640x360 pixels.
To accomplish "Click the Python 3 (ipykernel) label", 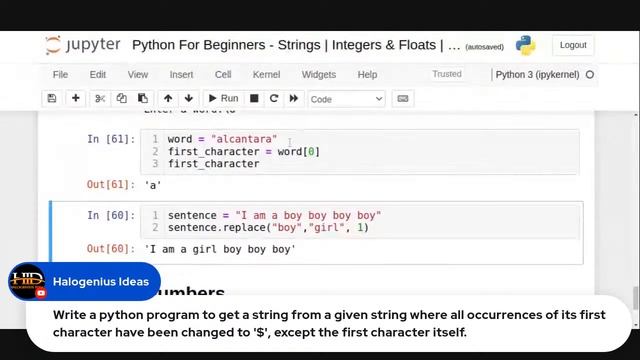I will point(537,75).
